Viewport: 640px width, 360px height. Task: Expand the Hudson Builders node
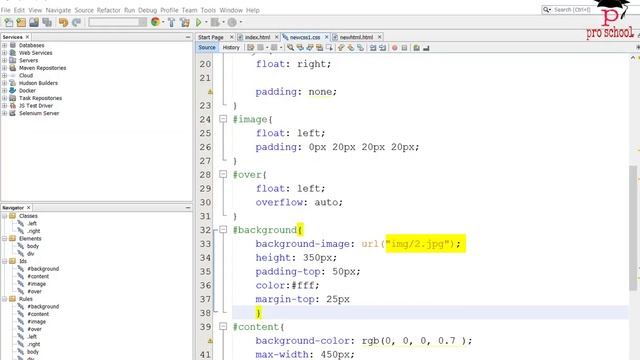[4, 83]
